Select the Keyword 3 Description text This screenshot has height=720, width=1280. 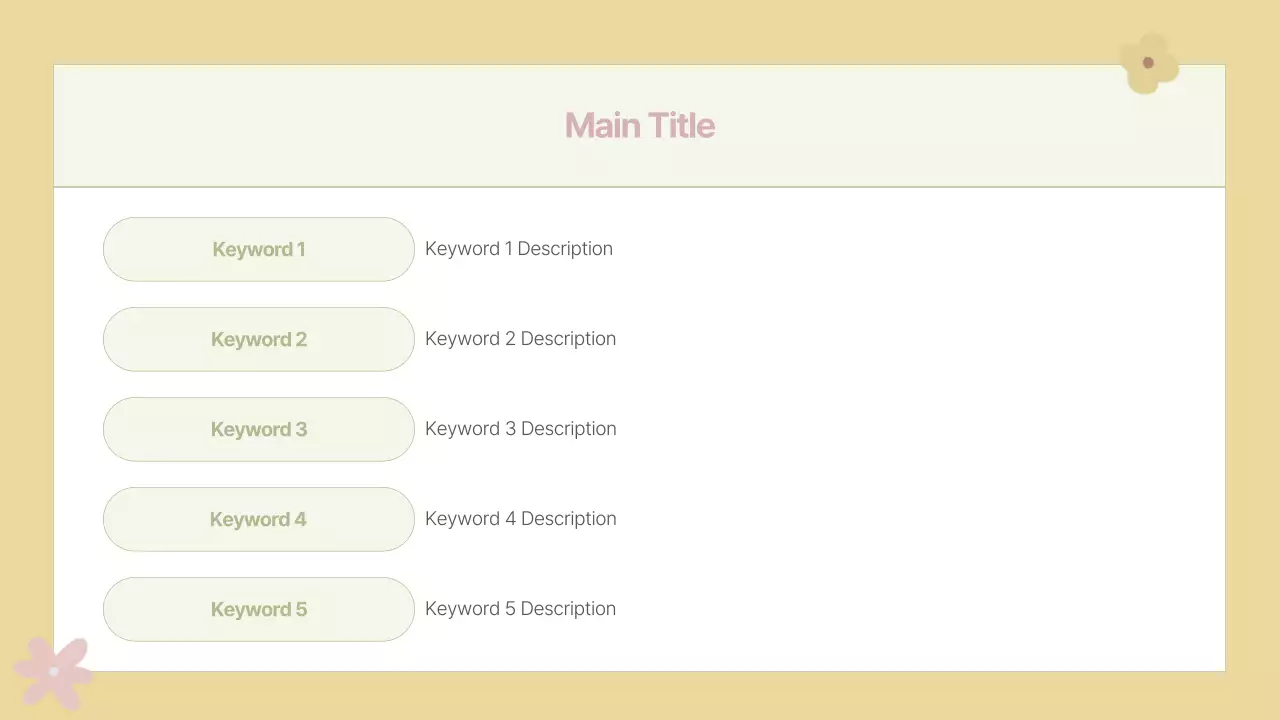[x=520, y=429]
